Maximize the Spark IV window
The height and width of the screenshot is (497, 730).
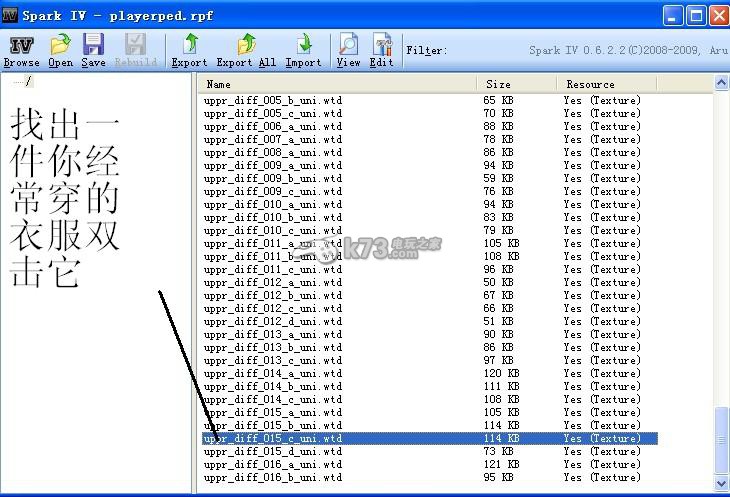(696, 15)
